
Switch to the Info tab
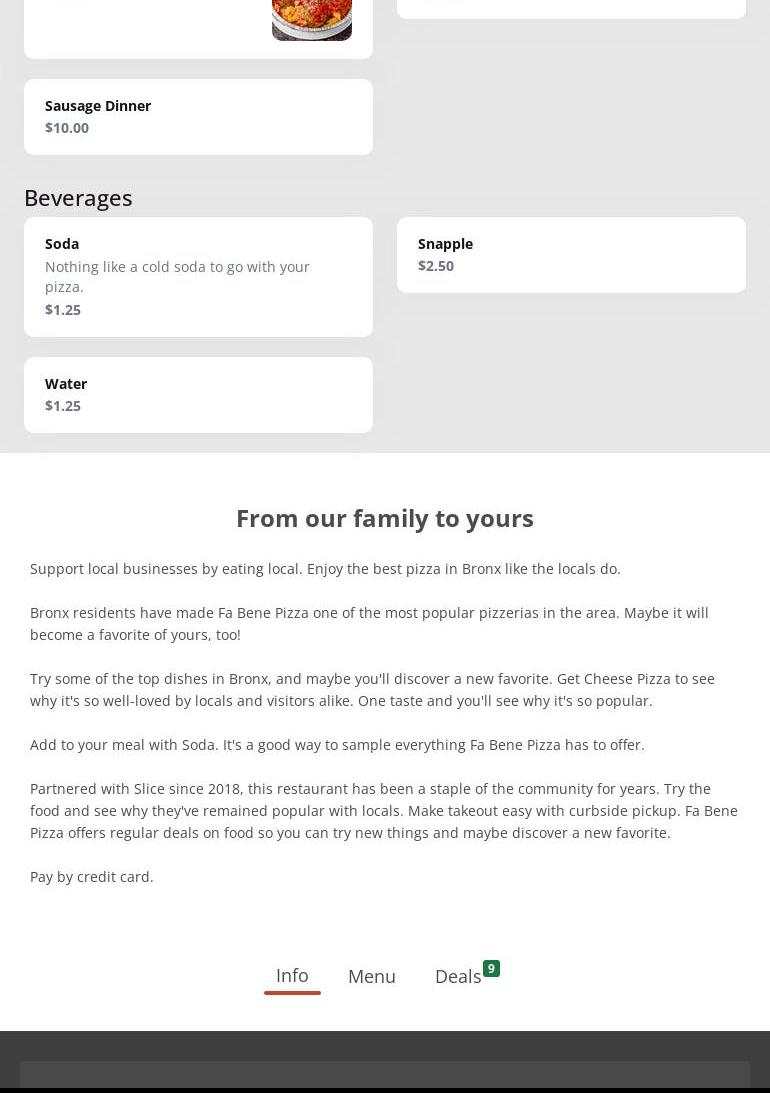coord(292,976)
